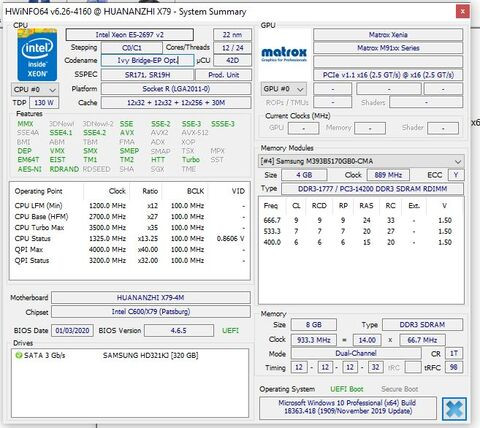Click the 4.6.5 BIOS version field
This screenshot has width=480, height=428.
click(179, 331)
